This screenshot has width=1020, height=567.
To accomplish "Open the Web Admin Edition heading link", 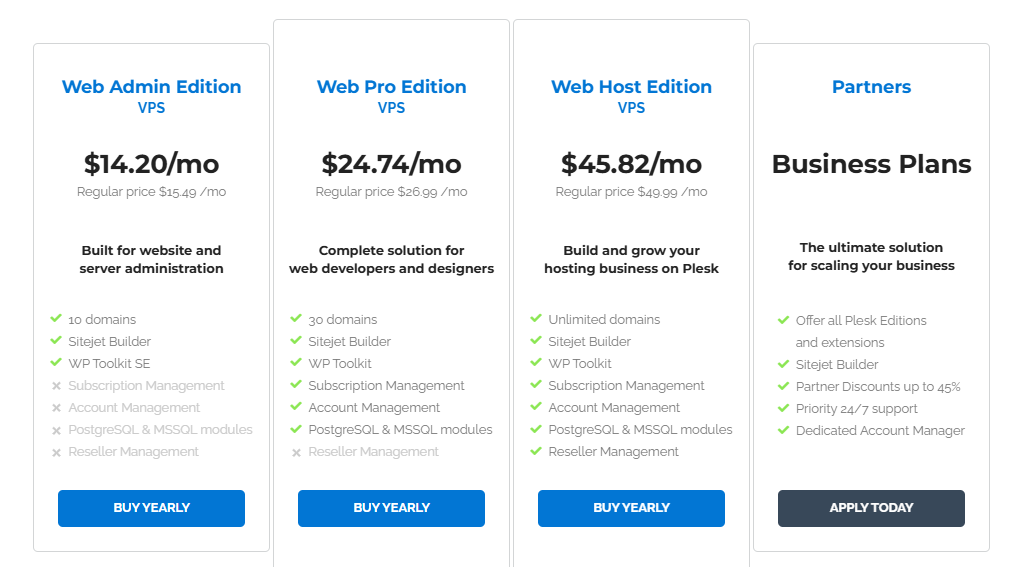I will [x=151, y=87].
